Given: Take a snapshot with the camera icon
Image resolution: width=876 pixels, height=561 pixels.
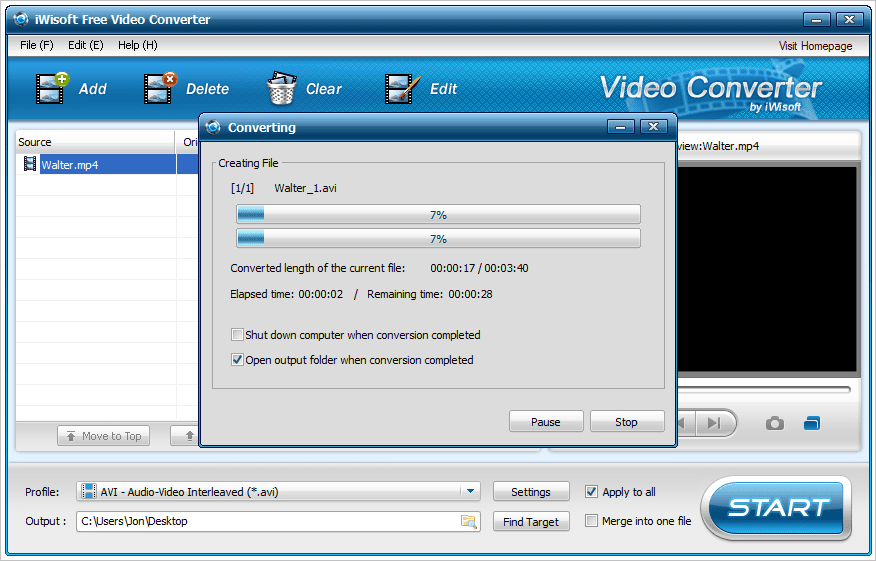Looking at the screenshot, I should pos(775,423).
